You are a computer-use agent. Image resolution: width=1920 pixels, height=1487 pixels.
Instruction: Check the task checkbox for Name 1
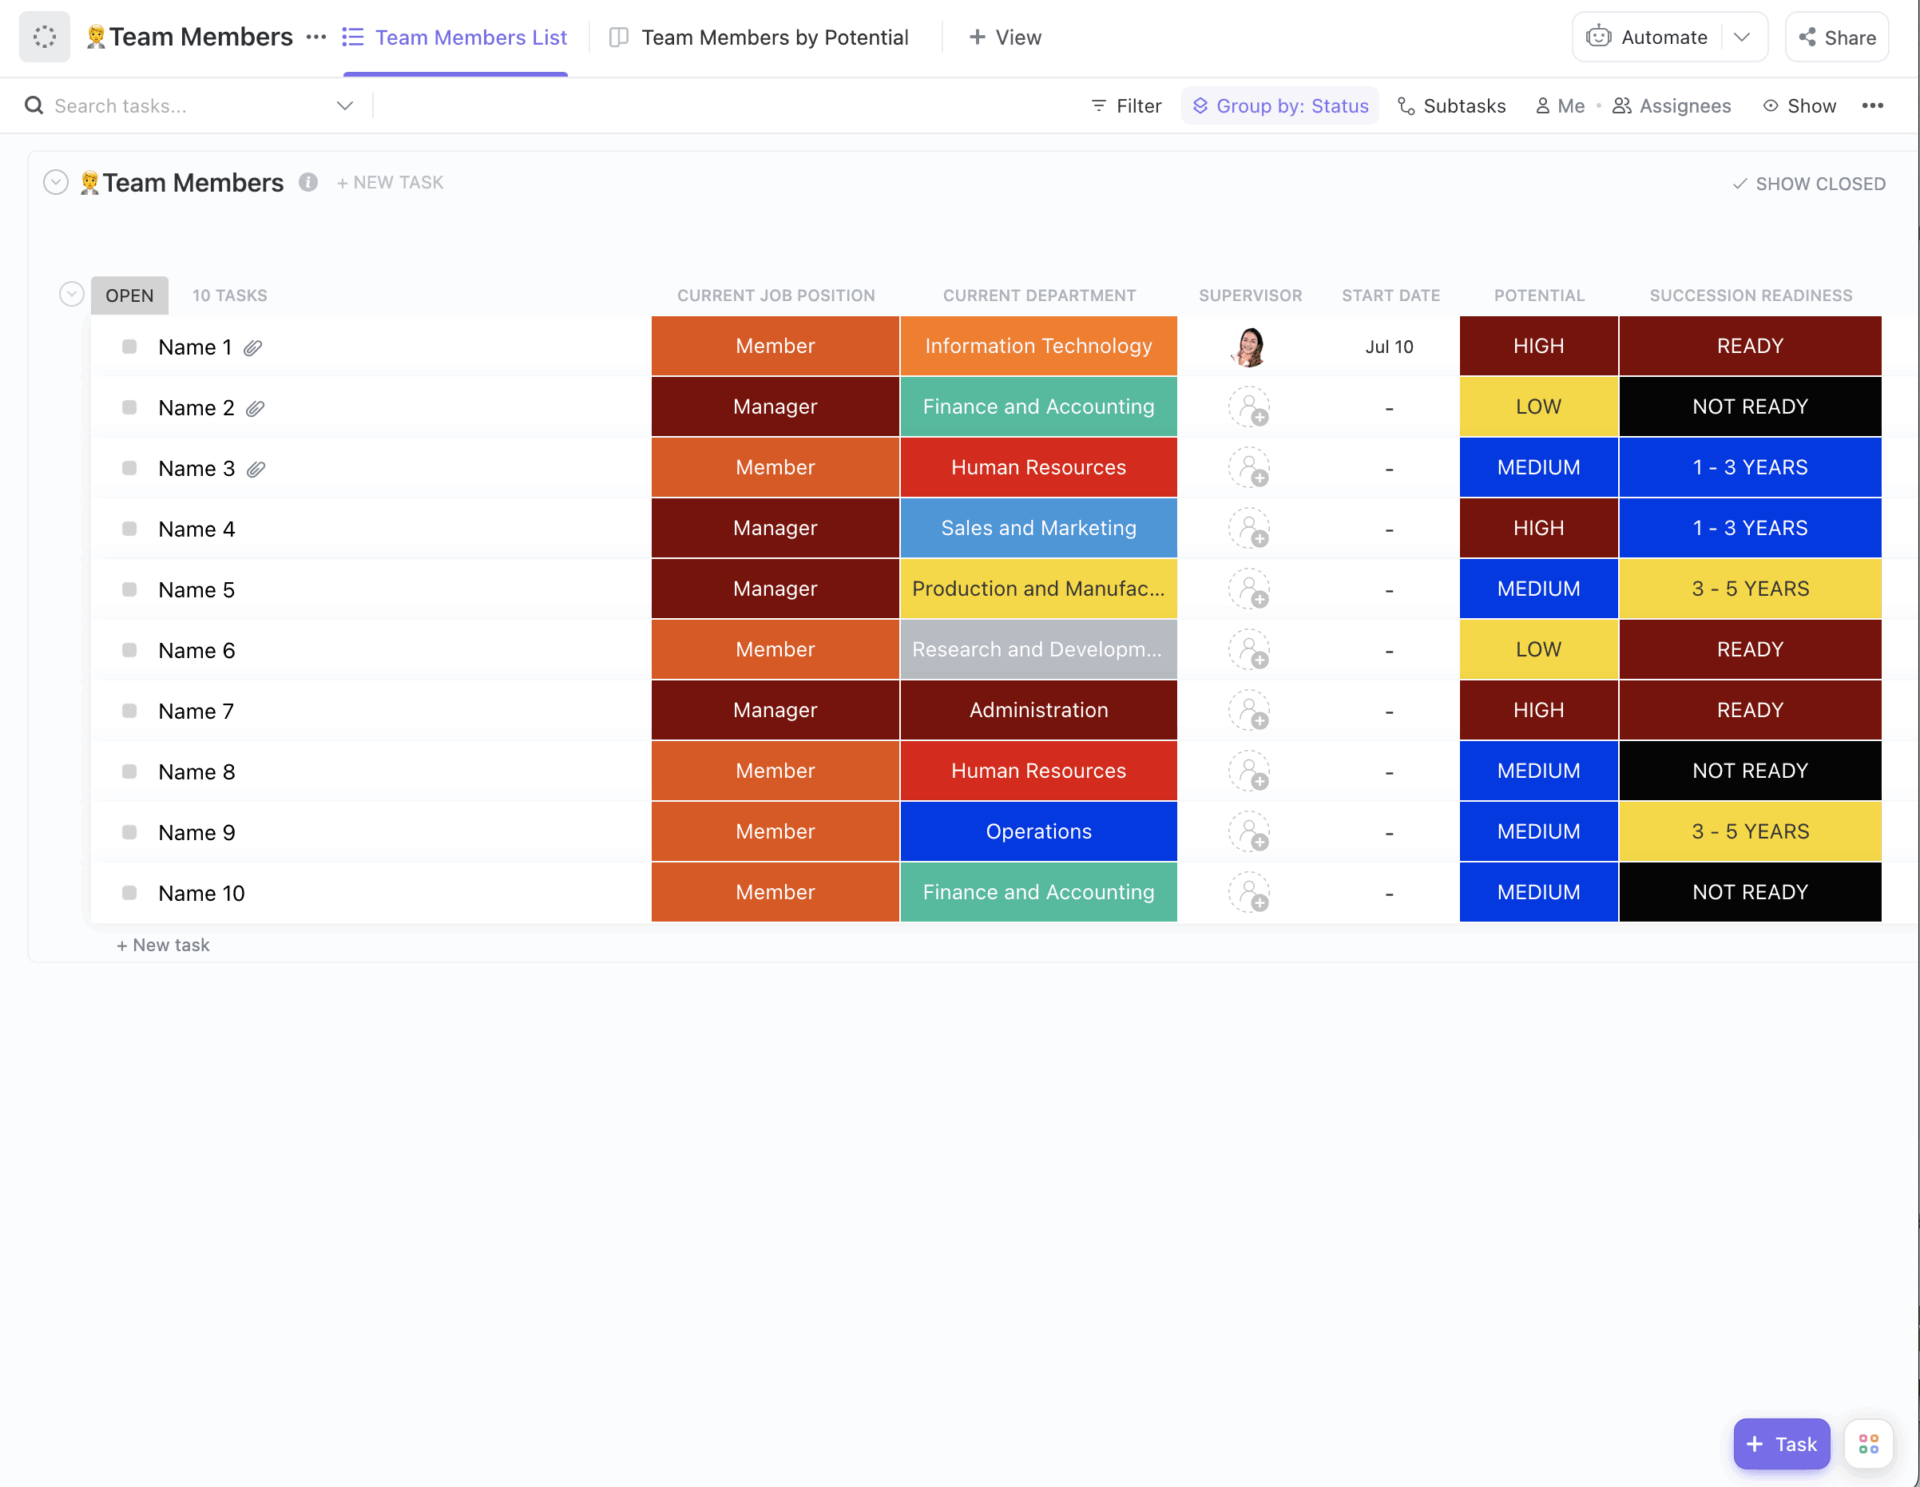130,346
